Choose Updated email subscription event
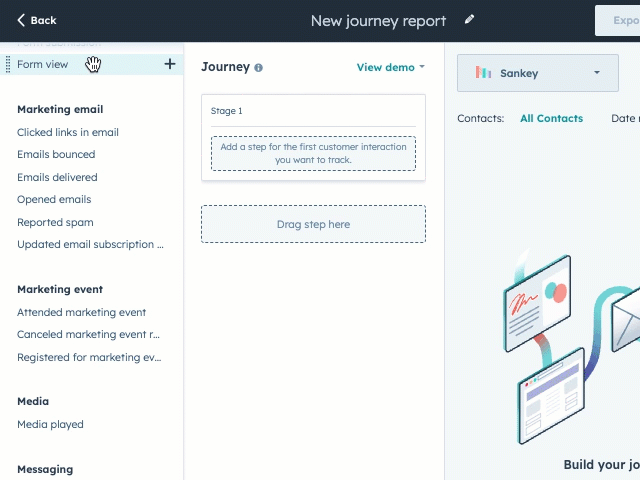 tap(90, 244)
